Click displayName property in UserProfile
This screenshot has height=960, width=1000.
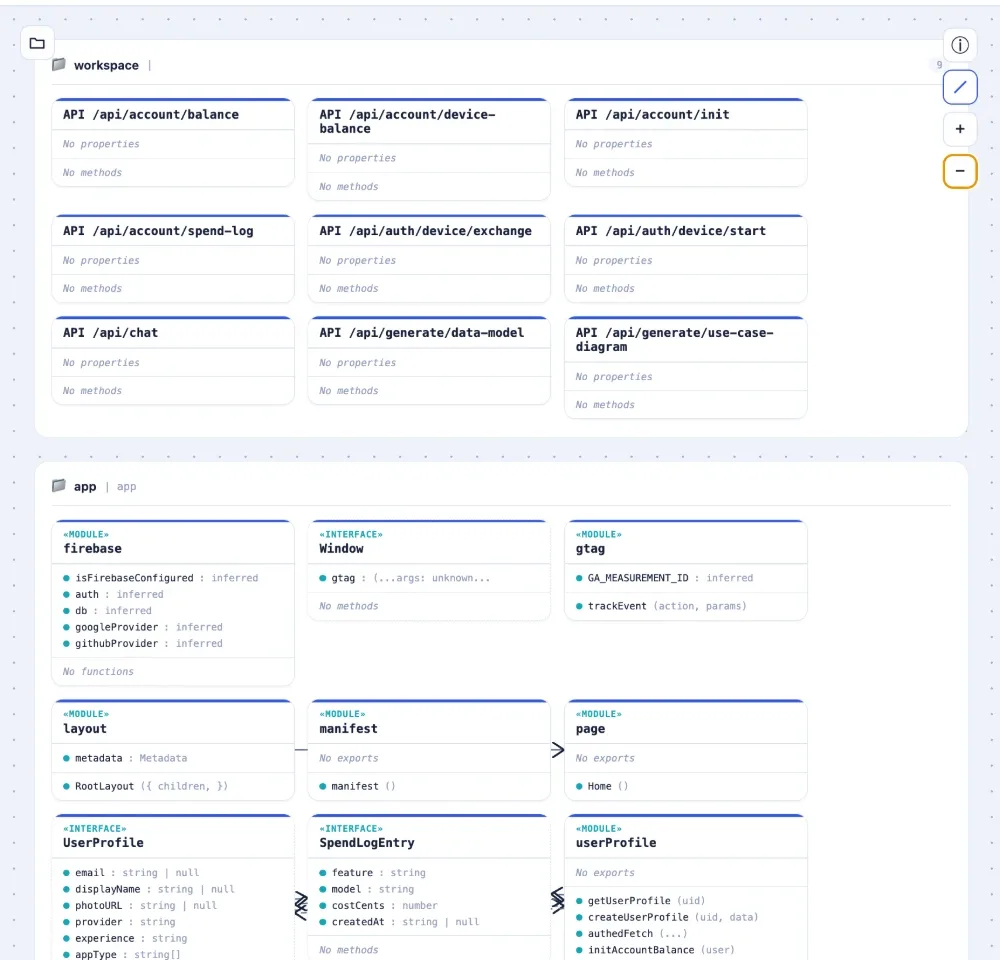pos(149,889)
